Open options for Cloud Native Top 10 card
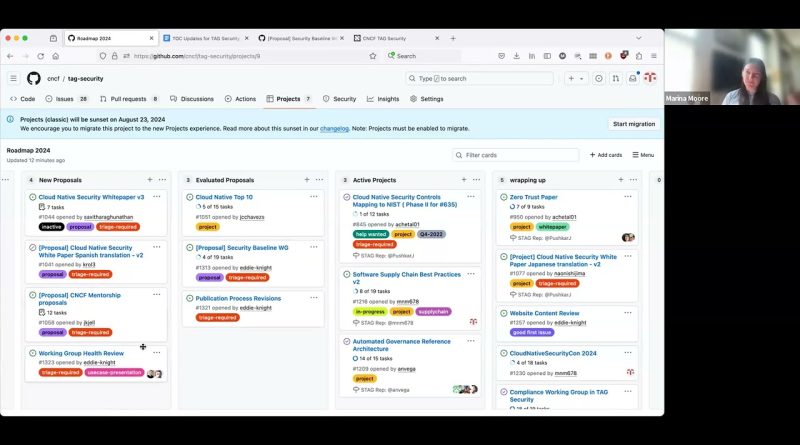Image resolution: width=800 pixels, height=445 pixels. click(314, 196)
